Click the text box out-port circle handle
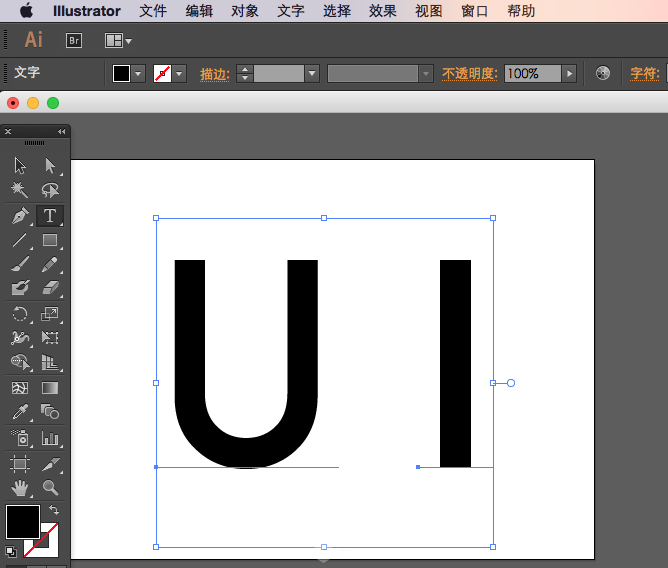This screenshot has width=668, height=568. point(511,383)
